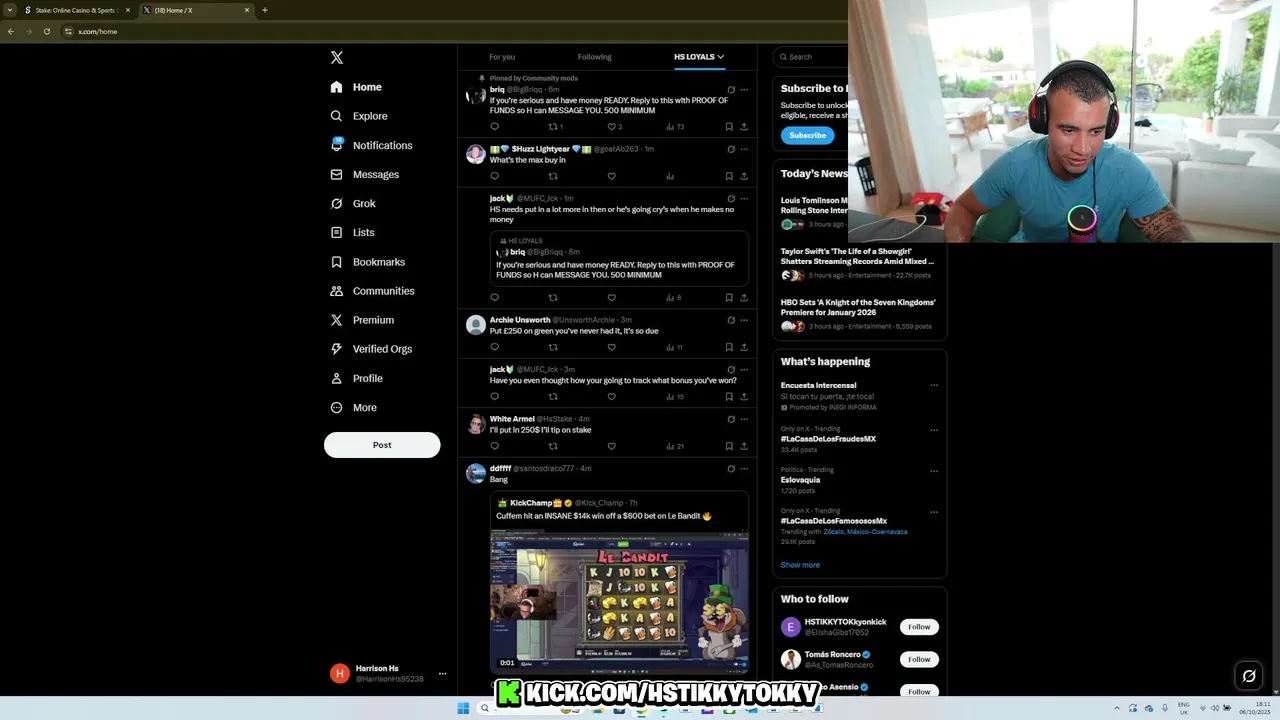Like briq's pinned post

pos(612,127)
